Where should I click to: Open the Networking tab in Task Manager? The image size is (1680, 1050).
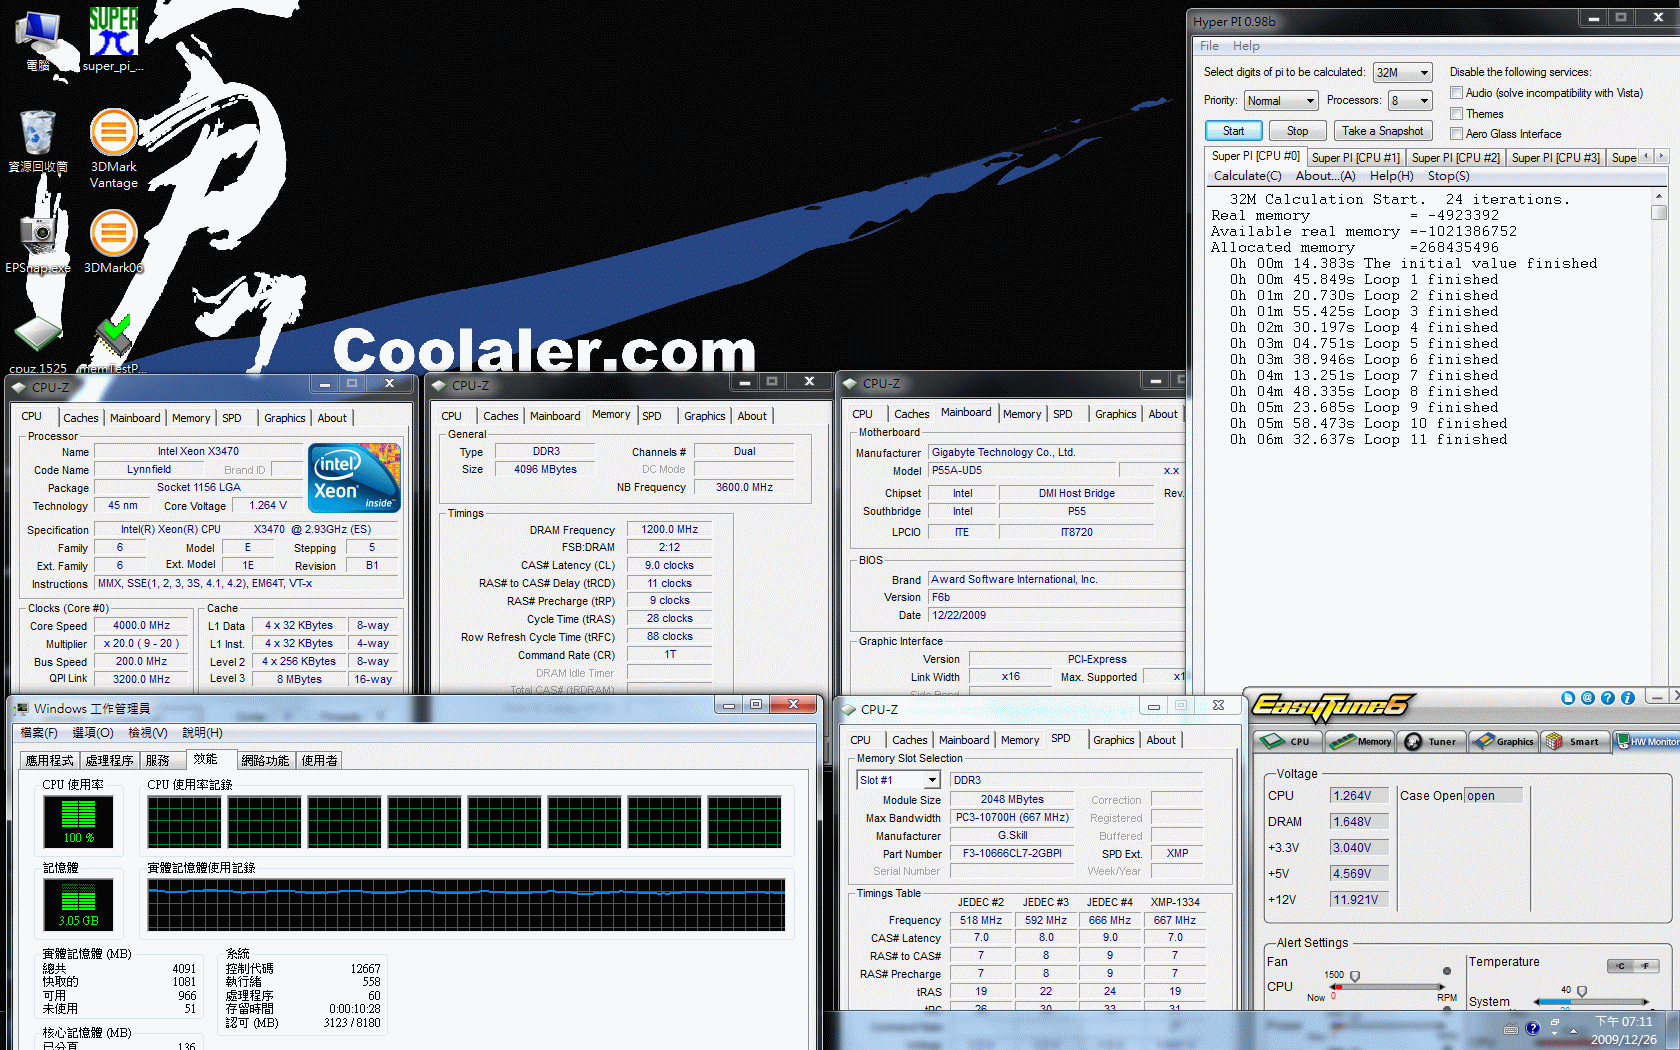coord(265,761)
